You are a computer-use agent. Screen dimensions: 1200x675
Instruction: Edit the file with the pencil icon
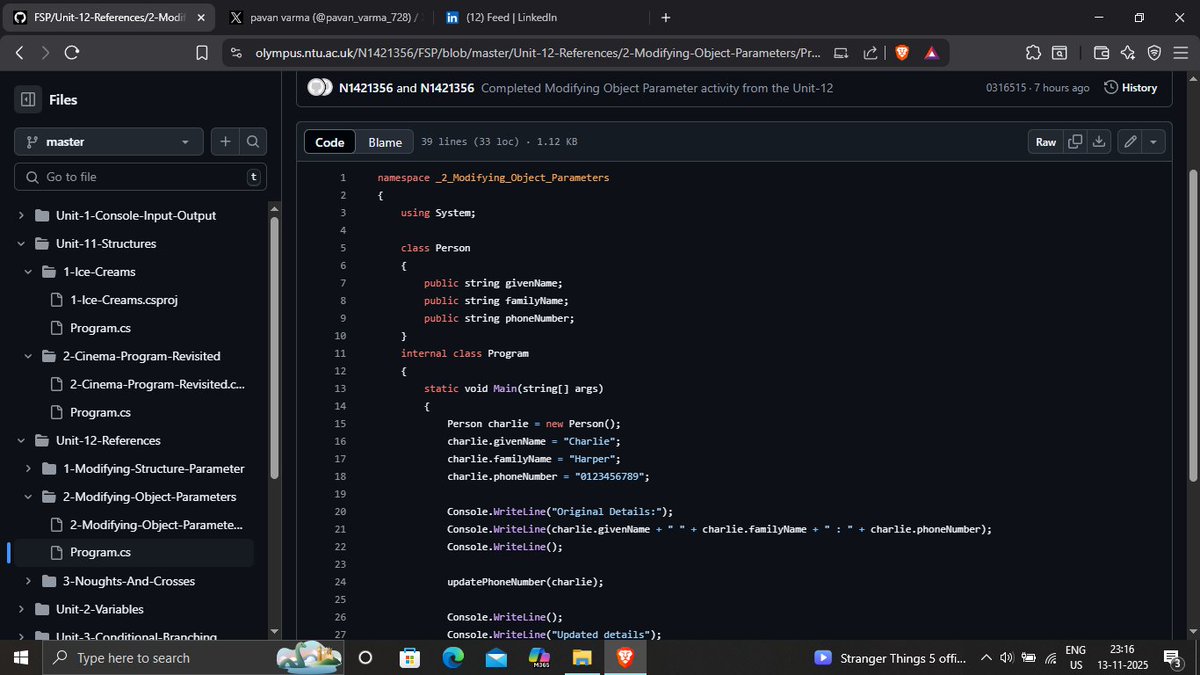pyautogui.click(x=1131, y=141)
